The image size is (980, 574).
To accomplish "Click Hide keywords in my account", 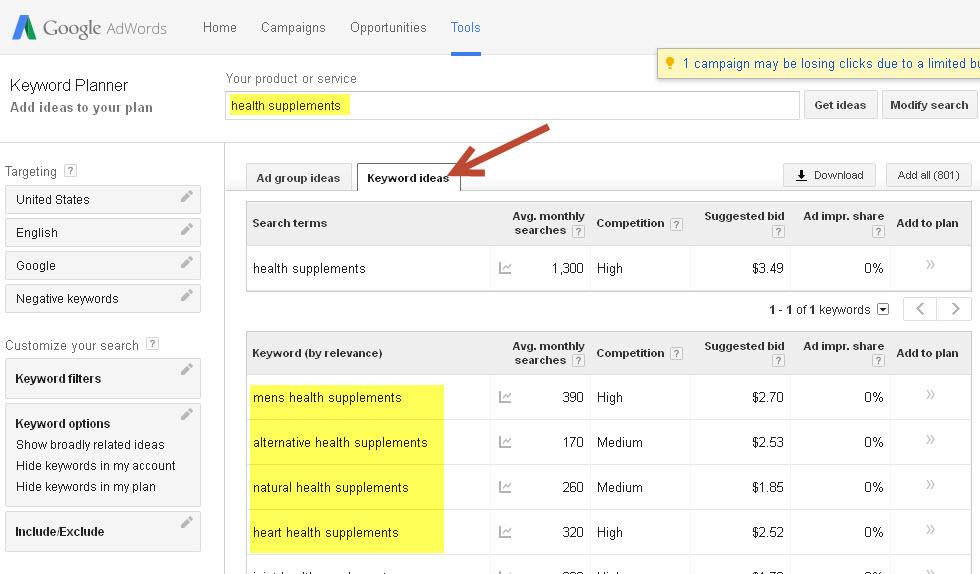I will click(x=96, y=466).
